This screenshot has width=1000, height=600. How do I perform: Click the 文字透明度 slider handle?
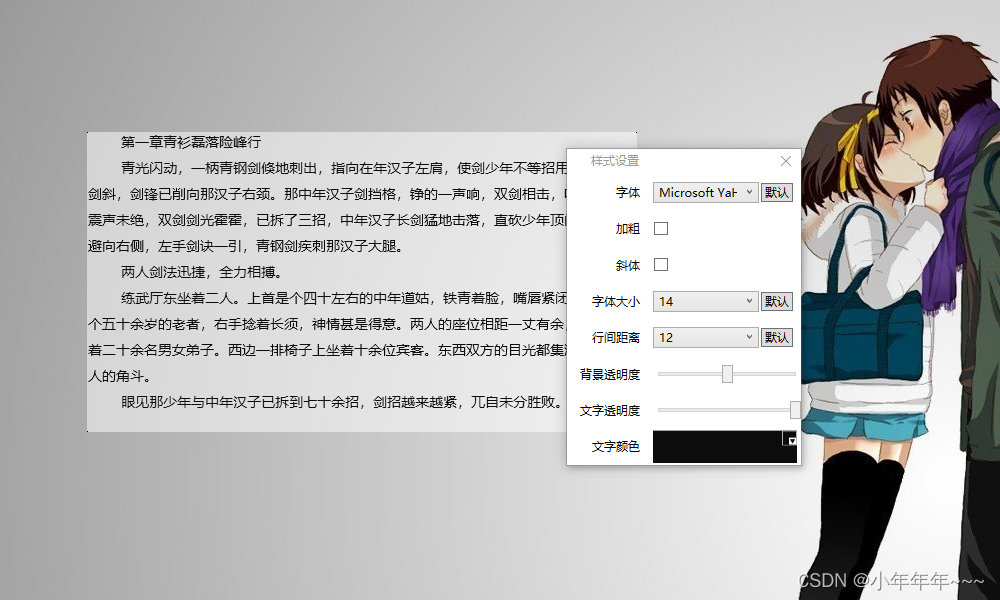795,410
